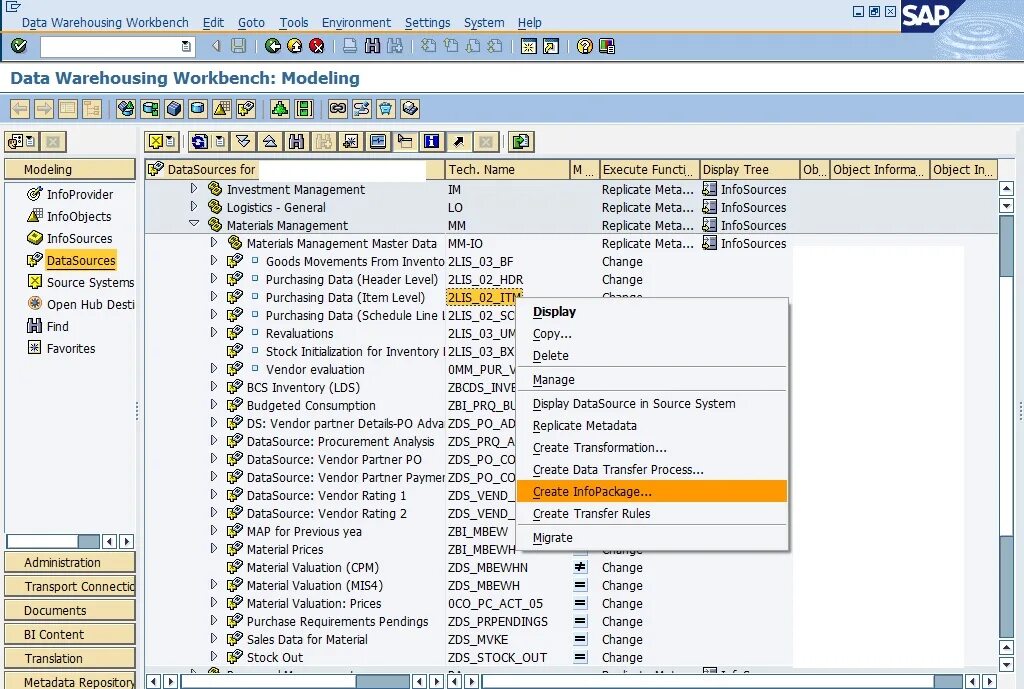Open the Transport Connection section button
This screenshot has height=689, width=1024.
click(70, 586)
